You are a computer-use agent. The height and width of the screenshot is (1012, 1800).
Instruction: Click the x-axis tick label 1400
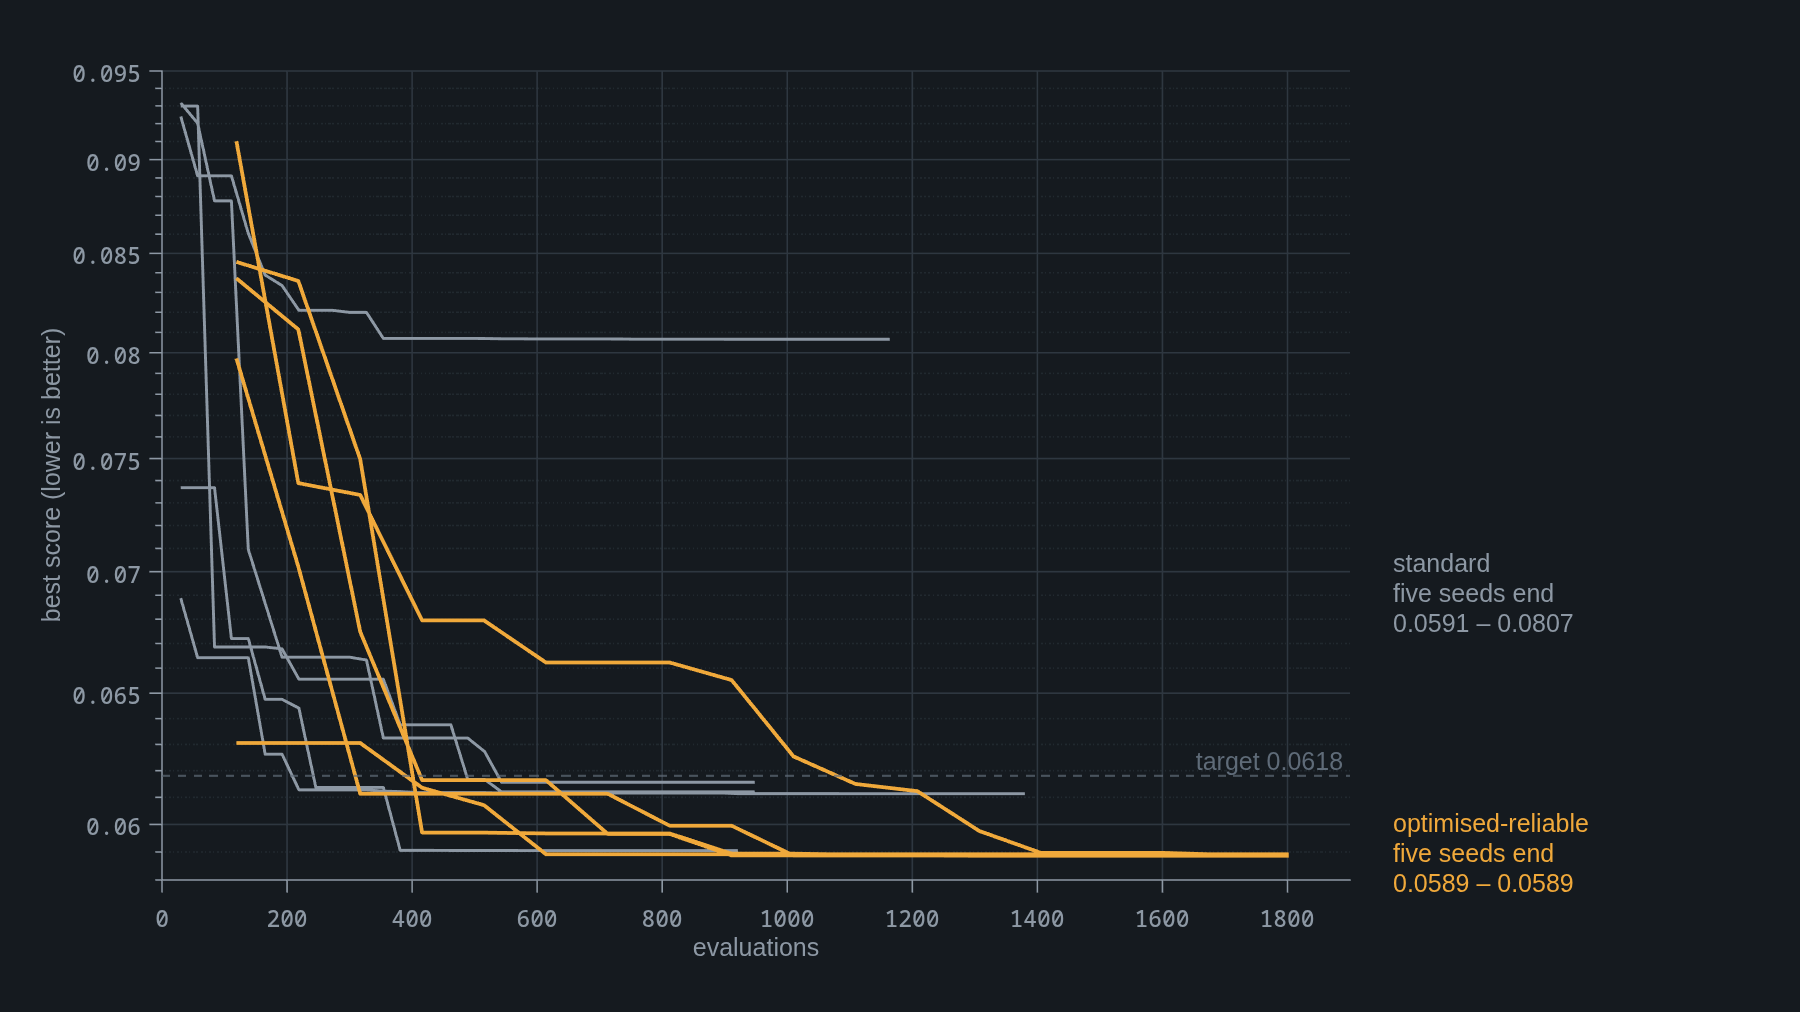click(x=1037, y=918)
